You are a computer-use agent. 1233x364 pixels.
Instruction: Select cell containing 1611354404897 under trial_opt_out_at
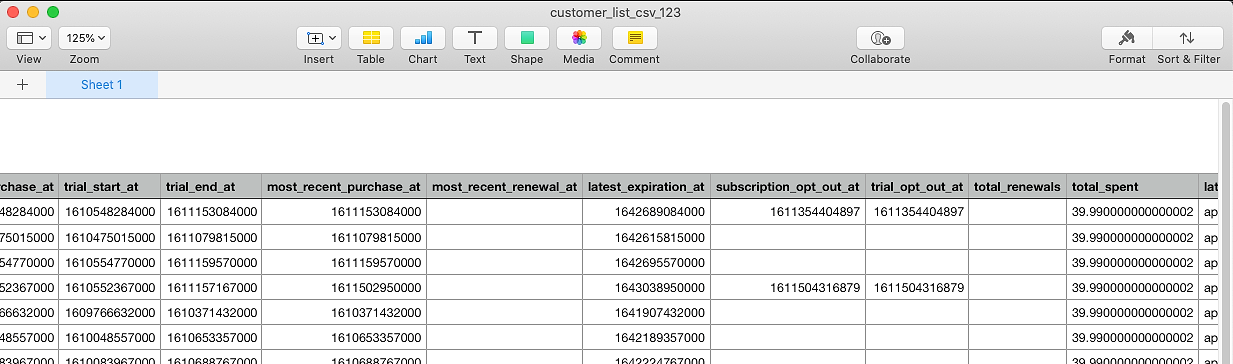coord(918,212)
